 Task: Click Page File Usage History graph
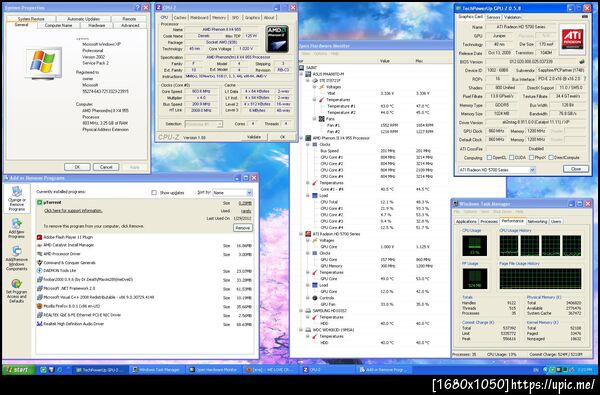(540, 278)
